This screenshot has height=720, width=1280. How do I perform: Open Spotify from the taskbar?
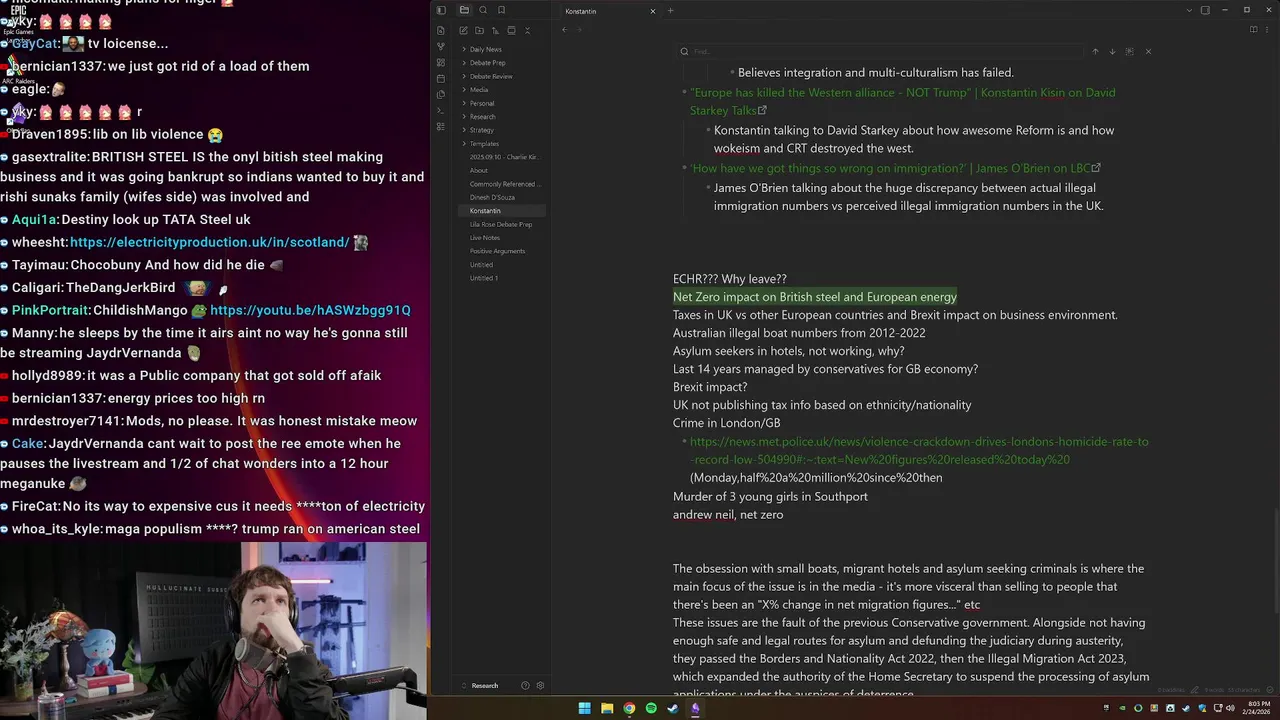[651, 708]
